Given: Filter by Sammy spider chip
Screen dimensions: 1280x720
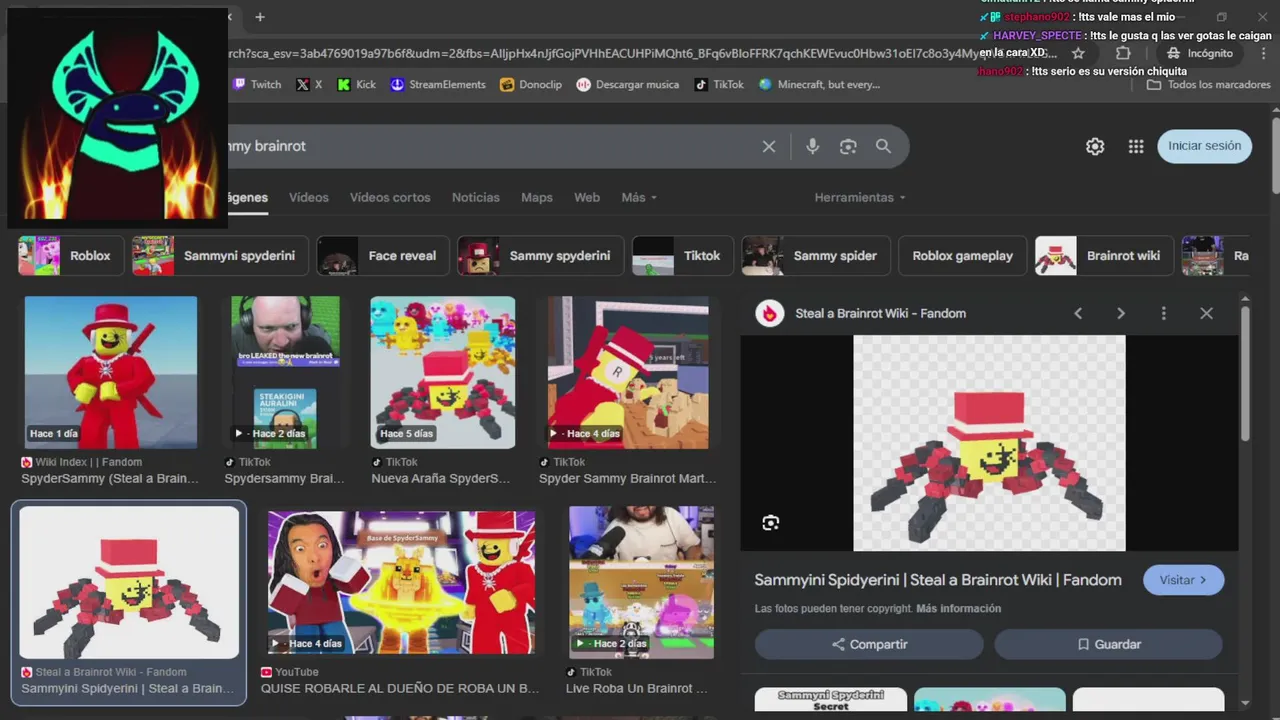Looking at the screenshot, I should click(x=816, y=256).
